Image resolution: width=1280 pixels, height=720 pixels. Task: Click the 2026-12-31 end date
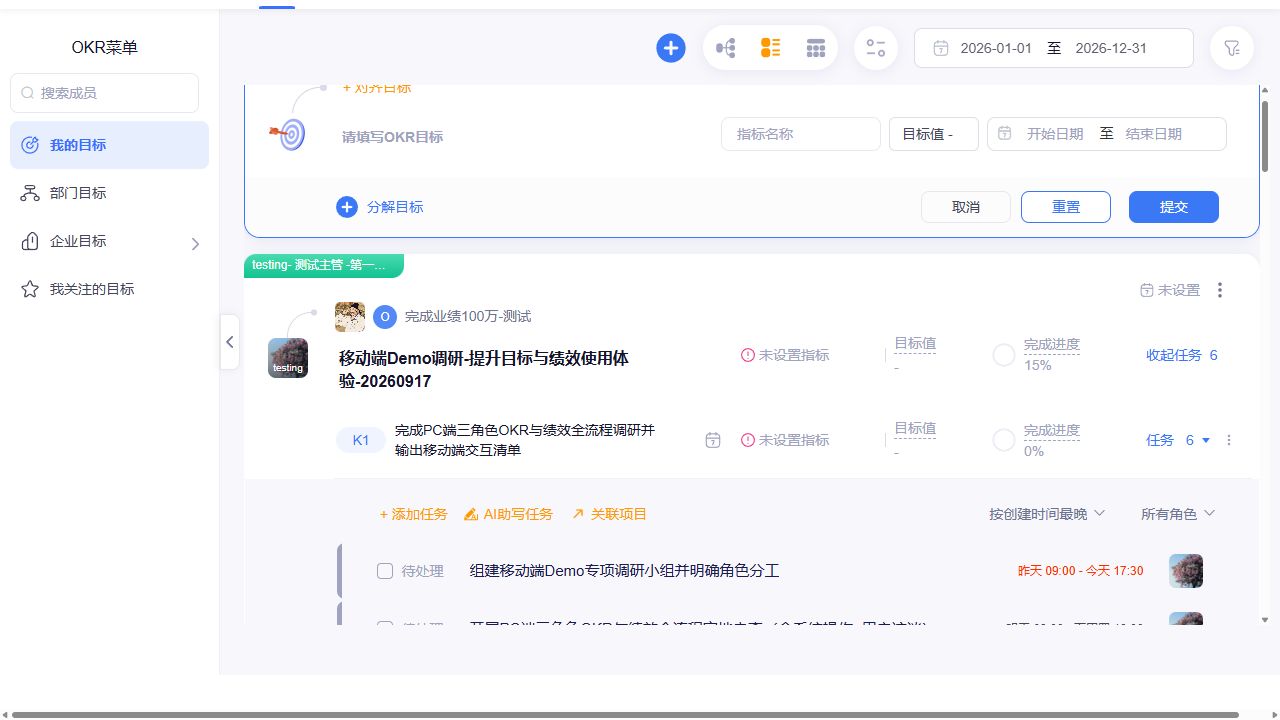click(1111, 48)
